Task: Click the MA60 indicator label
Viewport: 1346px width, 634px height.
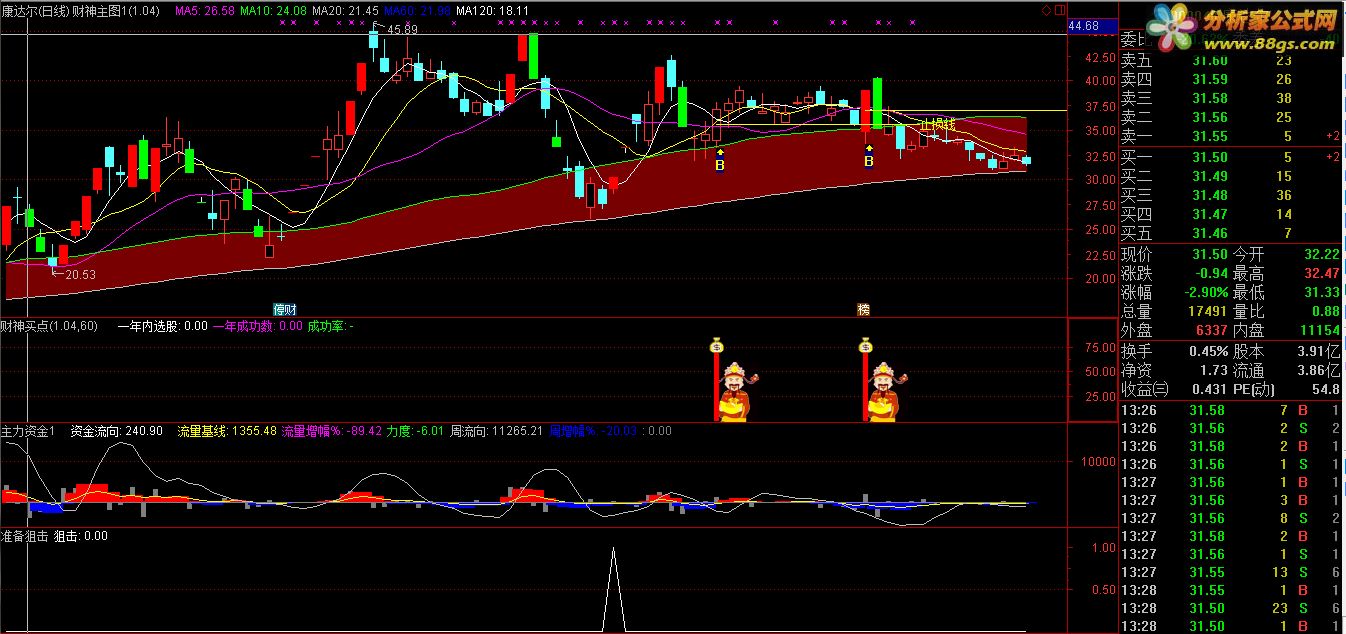Action: pyautogui.click(x=415, y=9)
